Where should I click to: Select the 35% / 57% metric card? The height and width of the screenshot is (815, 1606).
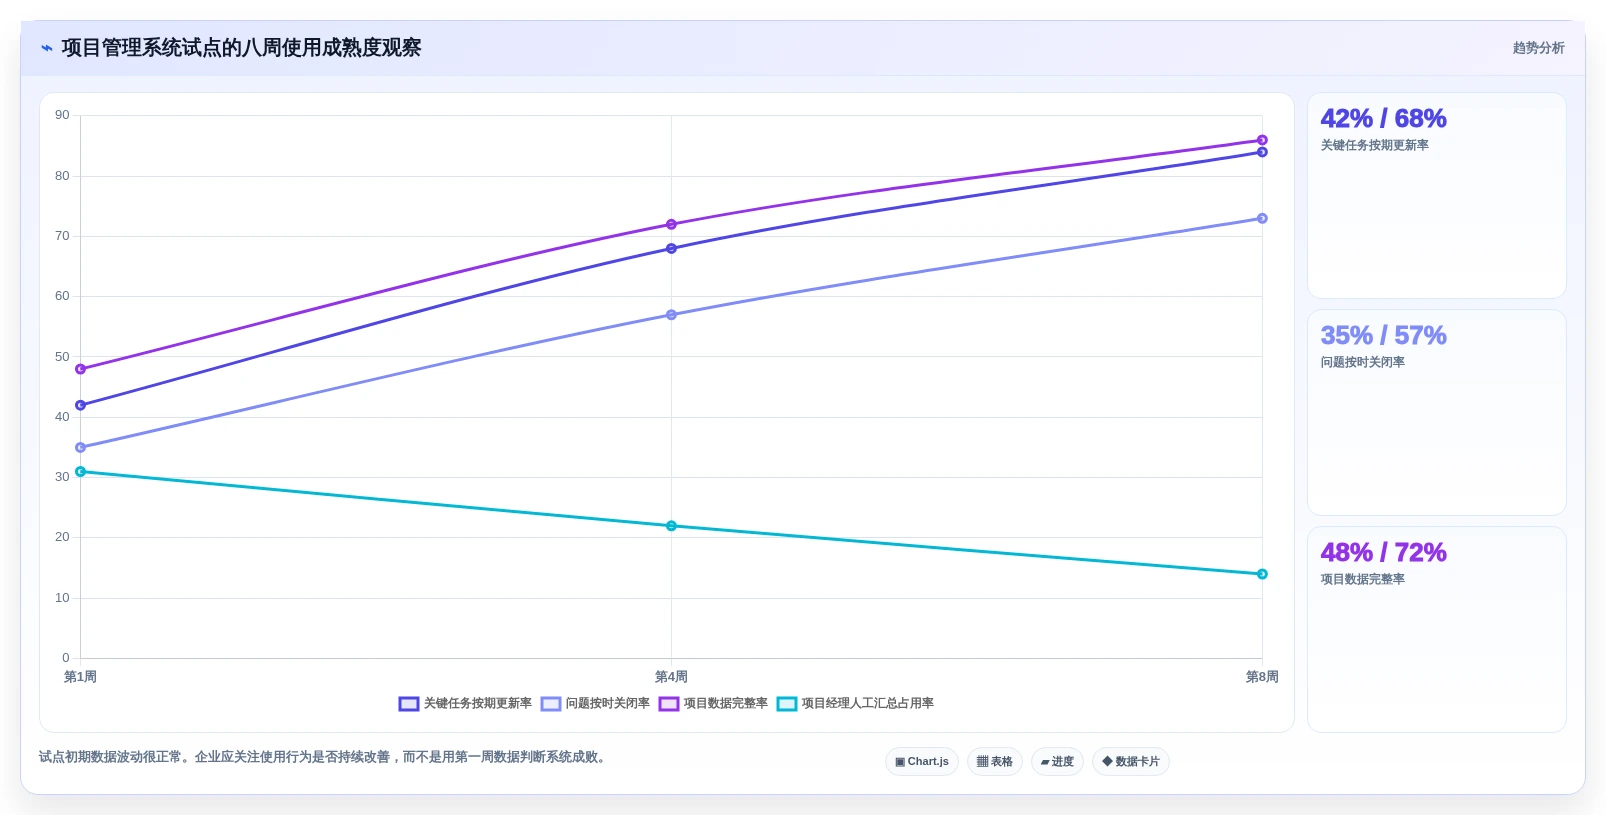[1436, 413]
